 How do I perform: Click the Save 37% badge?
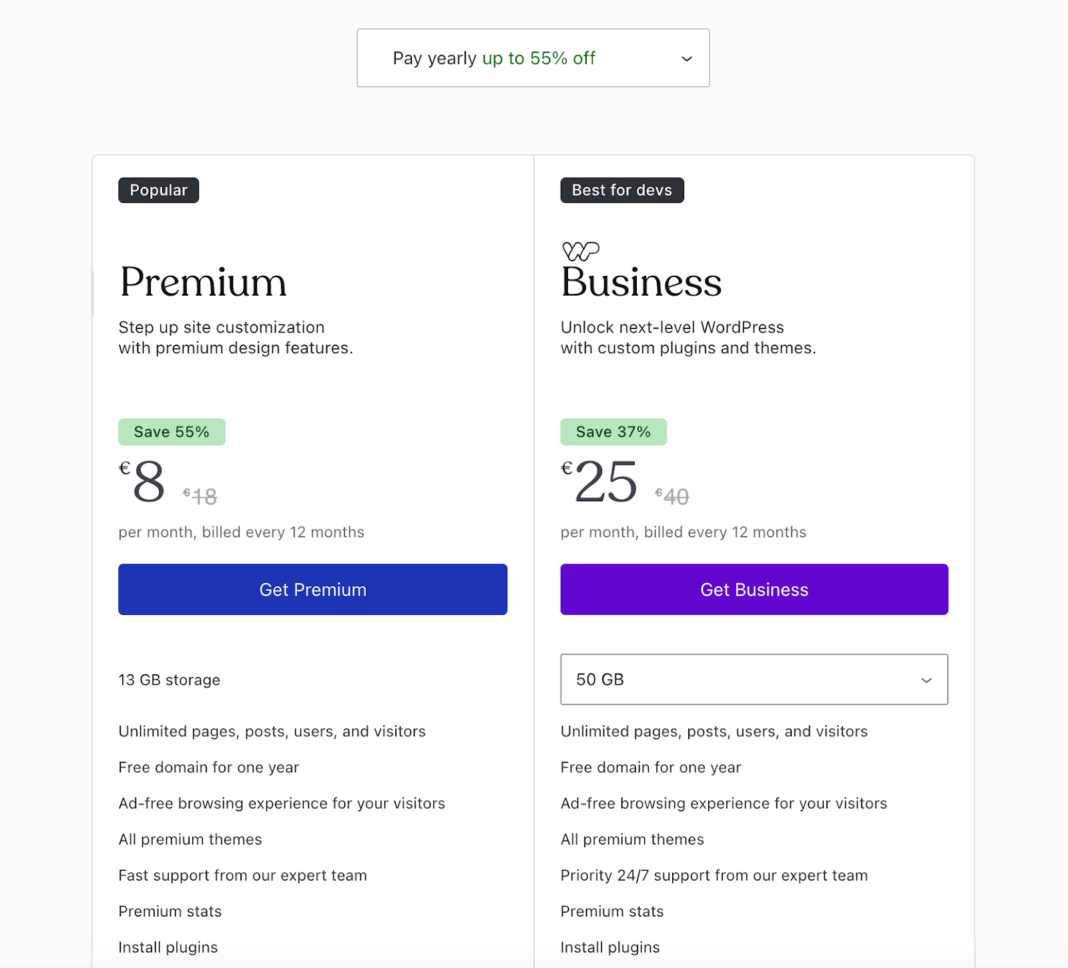click(x=613, y=431)
